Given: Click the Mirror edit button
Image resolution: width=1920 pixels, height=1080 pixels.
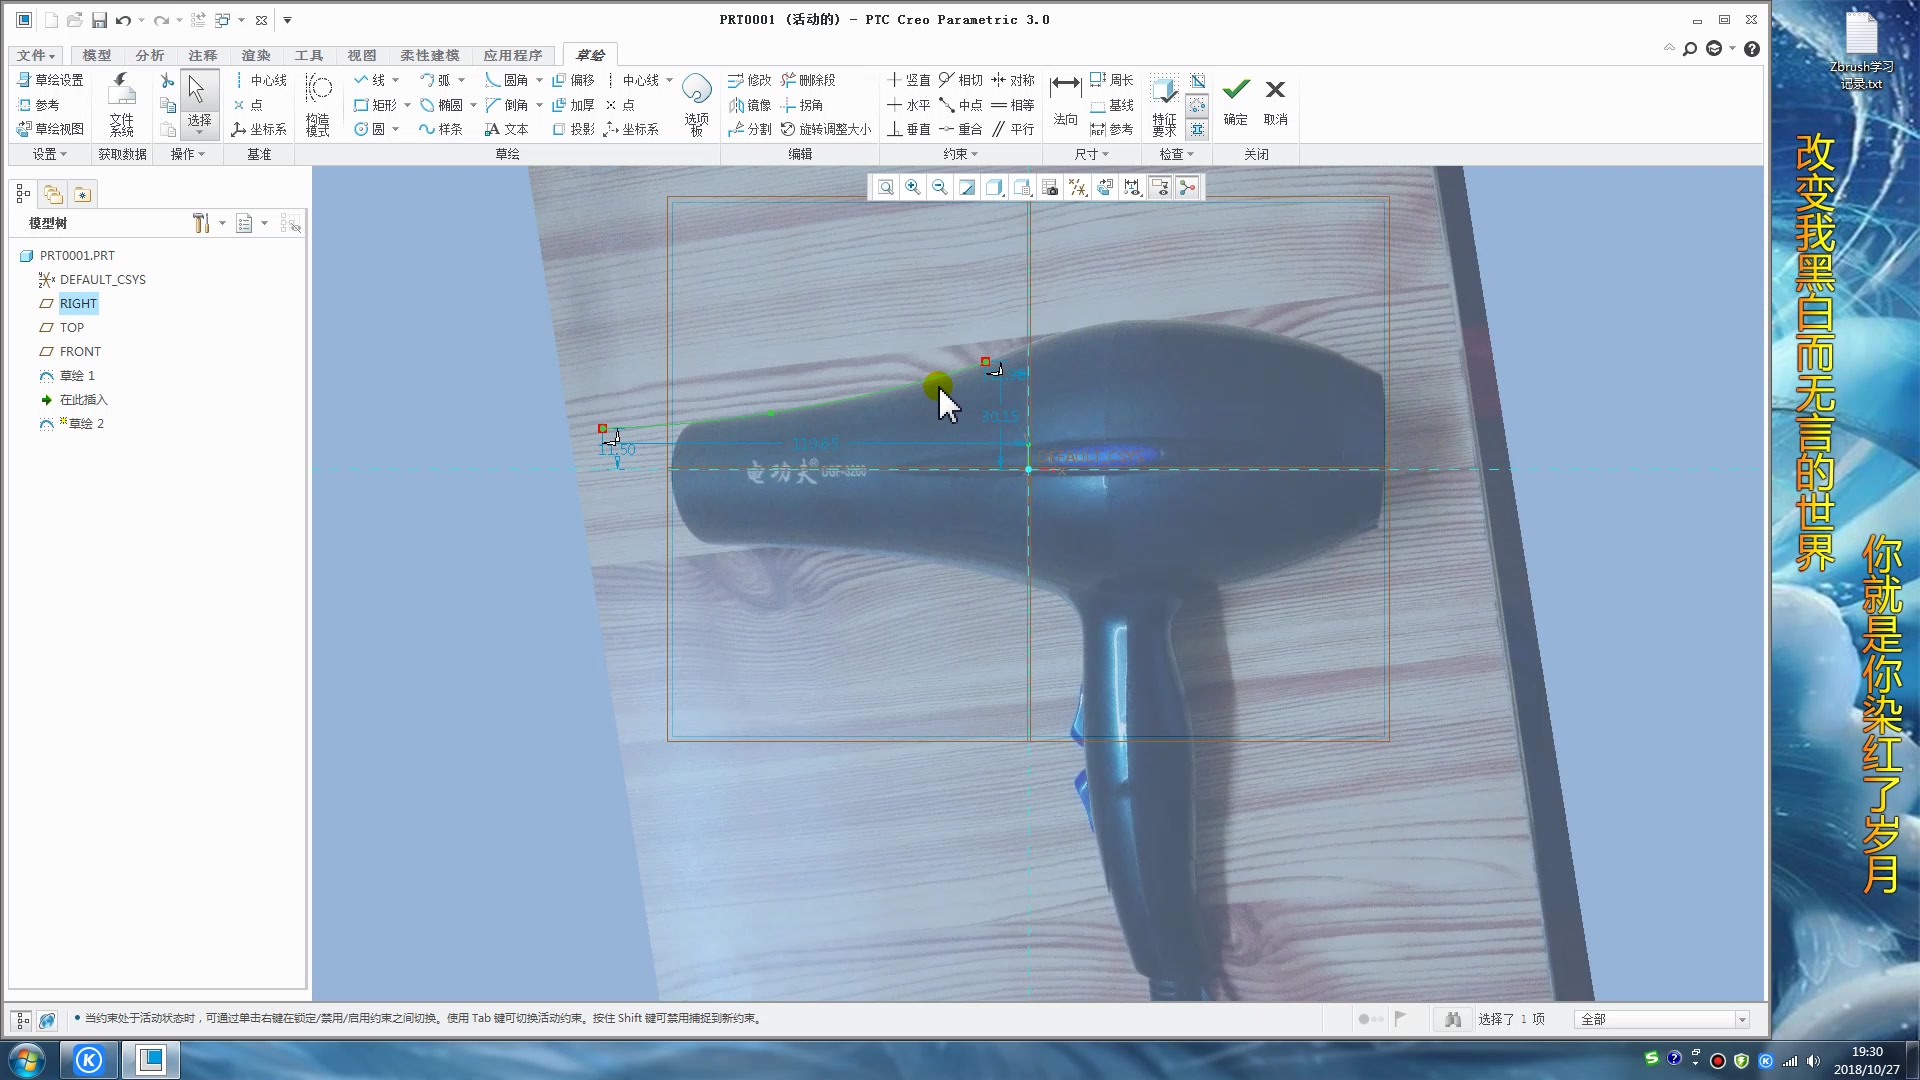Looking at the screenshot, I should (x=750, y=105).
